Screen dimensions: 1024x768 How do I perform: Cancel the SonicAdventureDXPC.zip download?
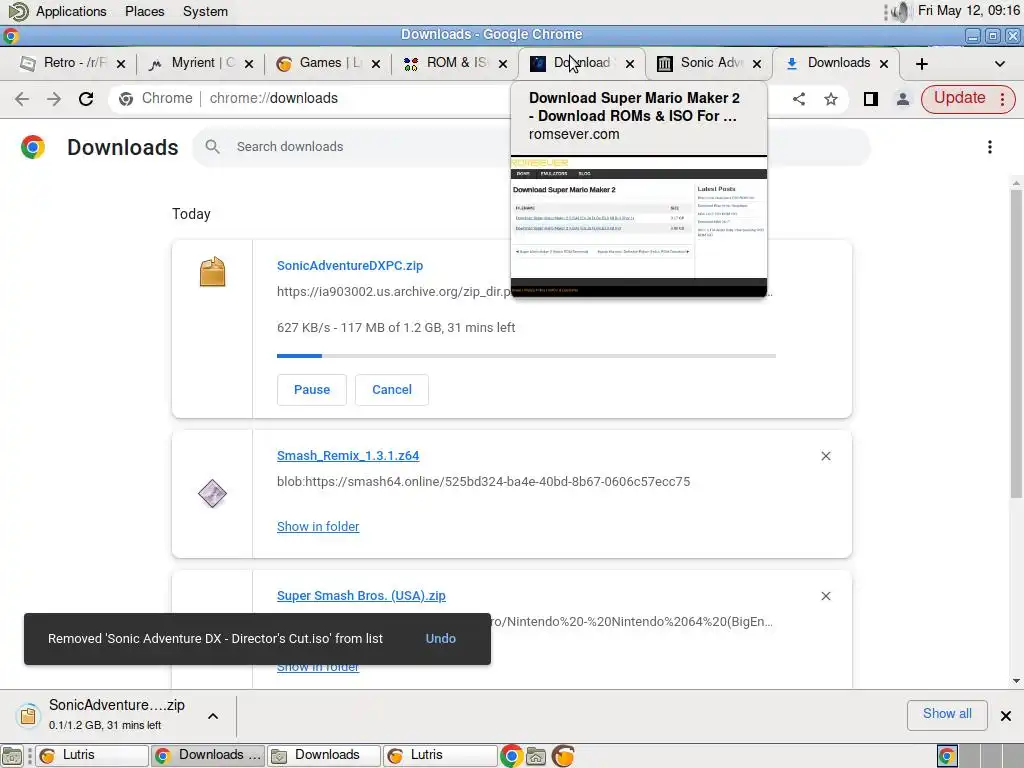coord(392,390)
